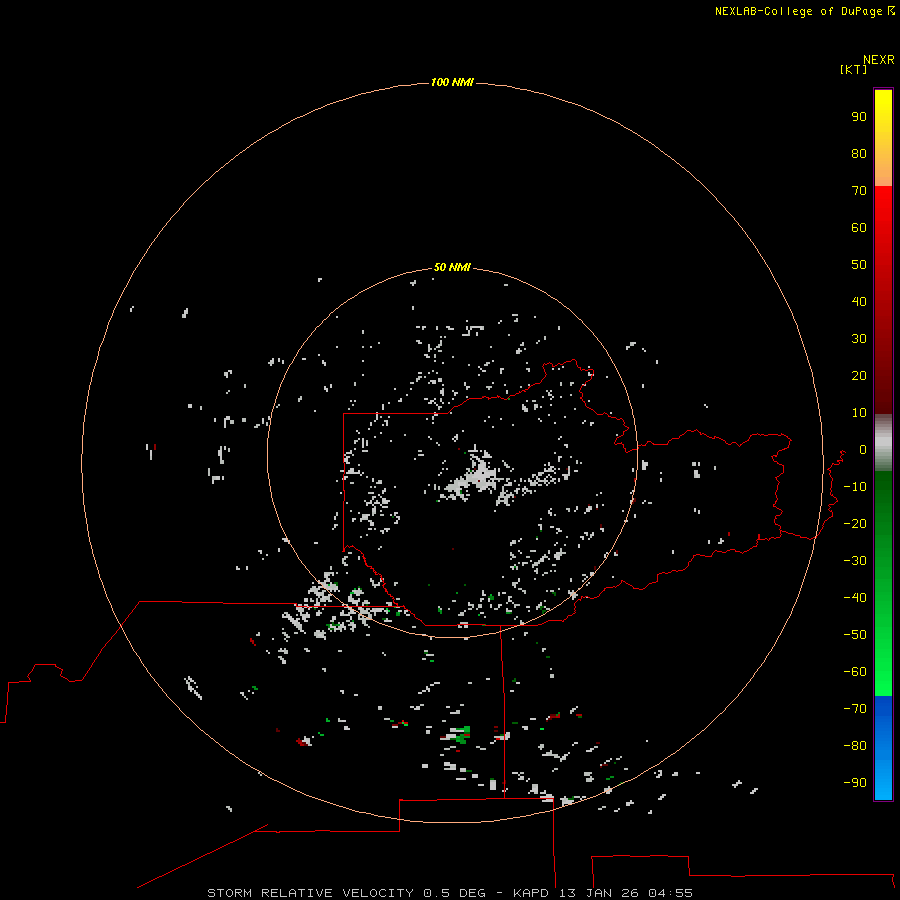Click the -80 value on the velocity scale

pos(855,746)
